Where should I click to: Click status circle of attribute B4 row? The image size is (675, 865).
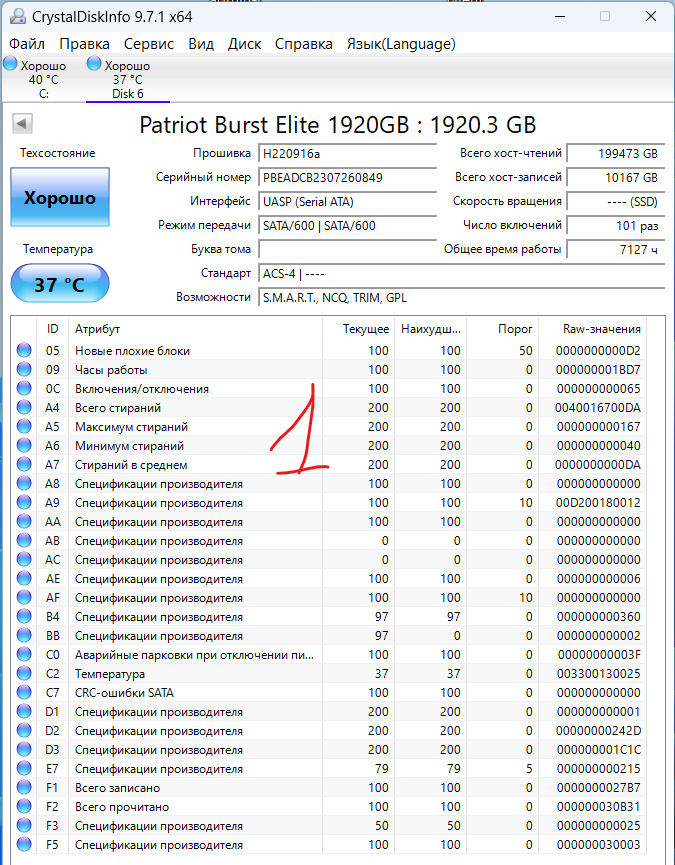pyautogui.click(x=24, y=617)
